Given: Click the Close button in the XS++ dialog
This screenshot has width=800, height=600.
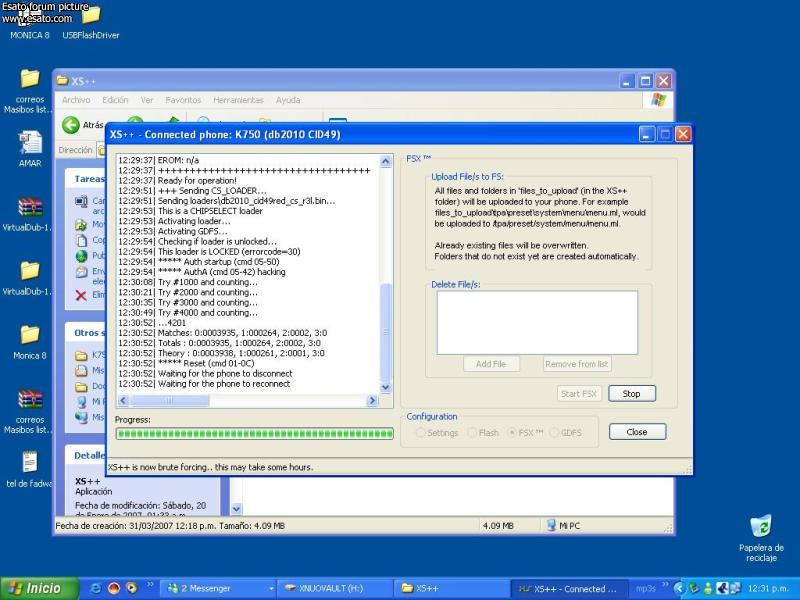Looking at the screenshot, I should [x=637, y=432].
